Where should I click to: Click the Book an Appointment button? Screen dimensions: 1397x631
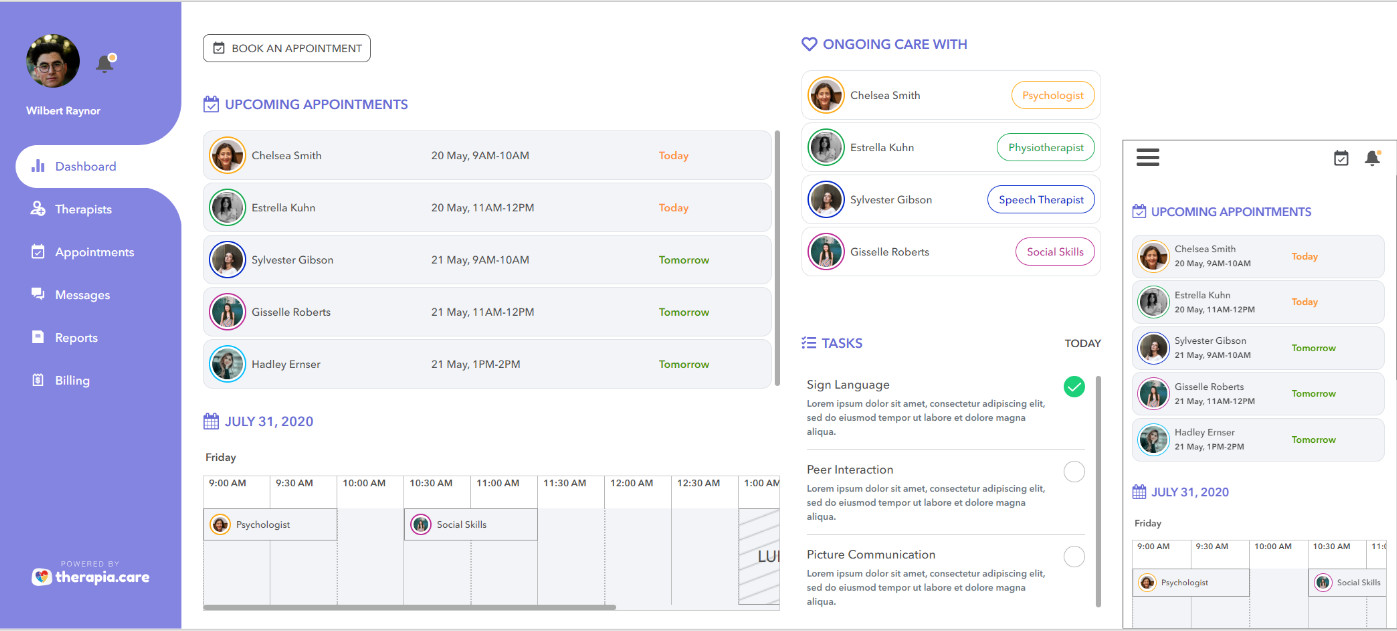point(287,48)
